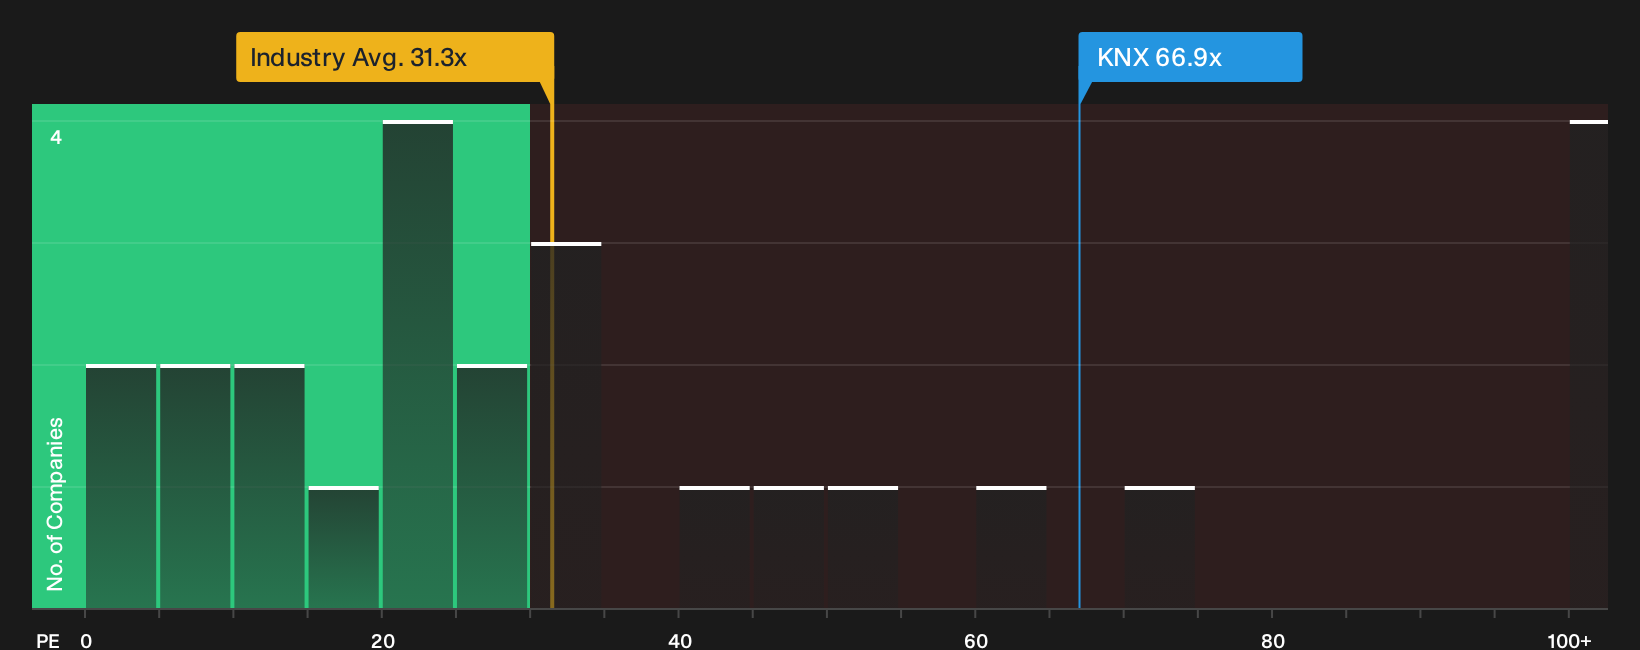This screenshot has height=650, width=1640.
Task: Select the tallest bar at PE 20-25
Action: 418,364
